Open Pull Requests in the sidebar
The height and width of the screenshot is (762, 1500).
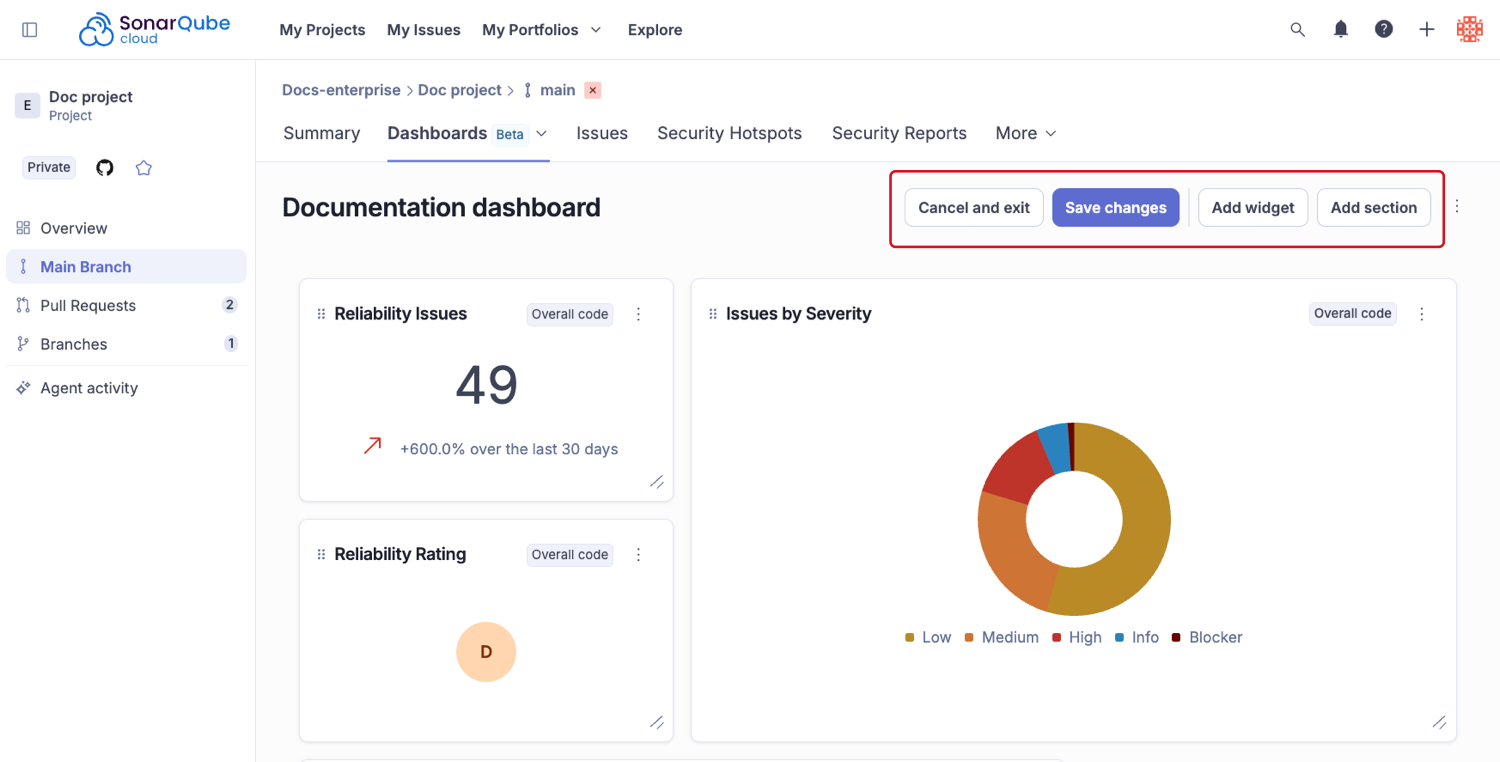(x=88, y=306)
